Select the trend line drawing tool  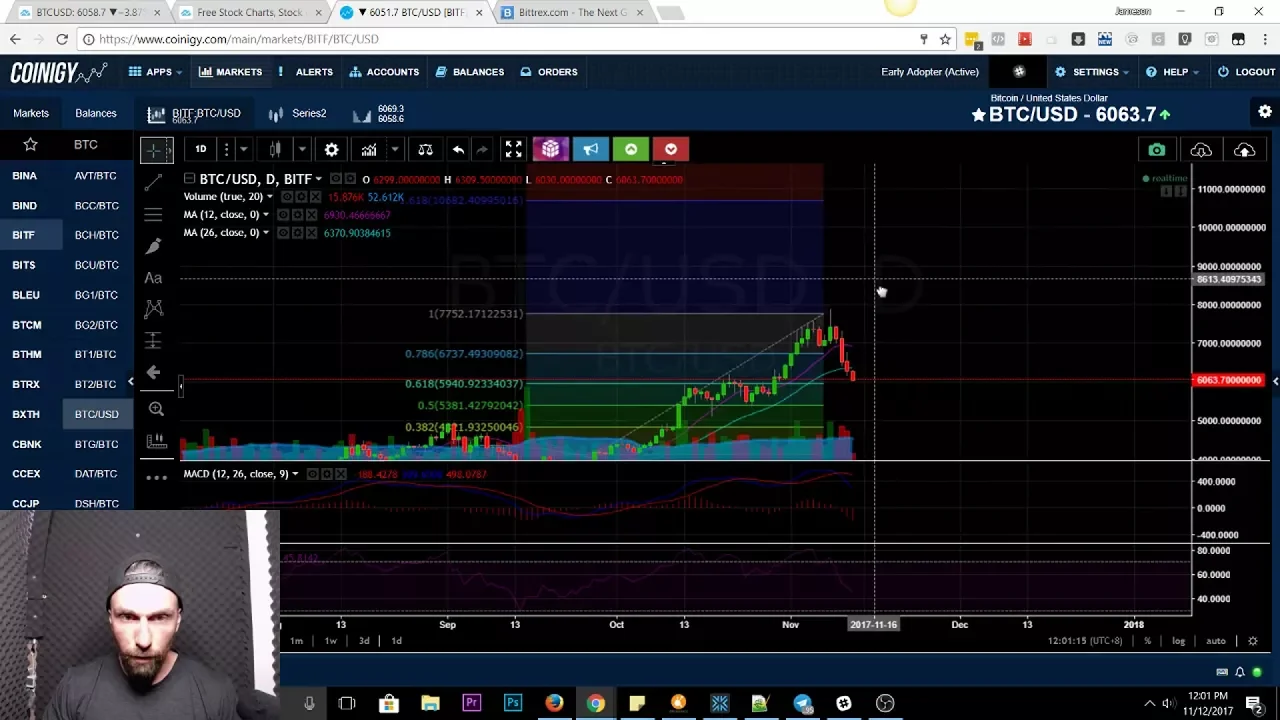click(153, 183)
